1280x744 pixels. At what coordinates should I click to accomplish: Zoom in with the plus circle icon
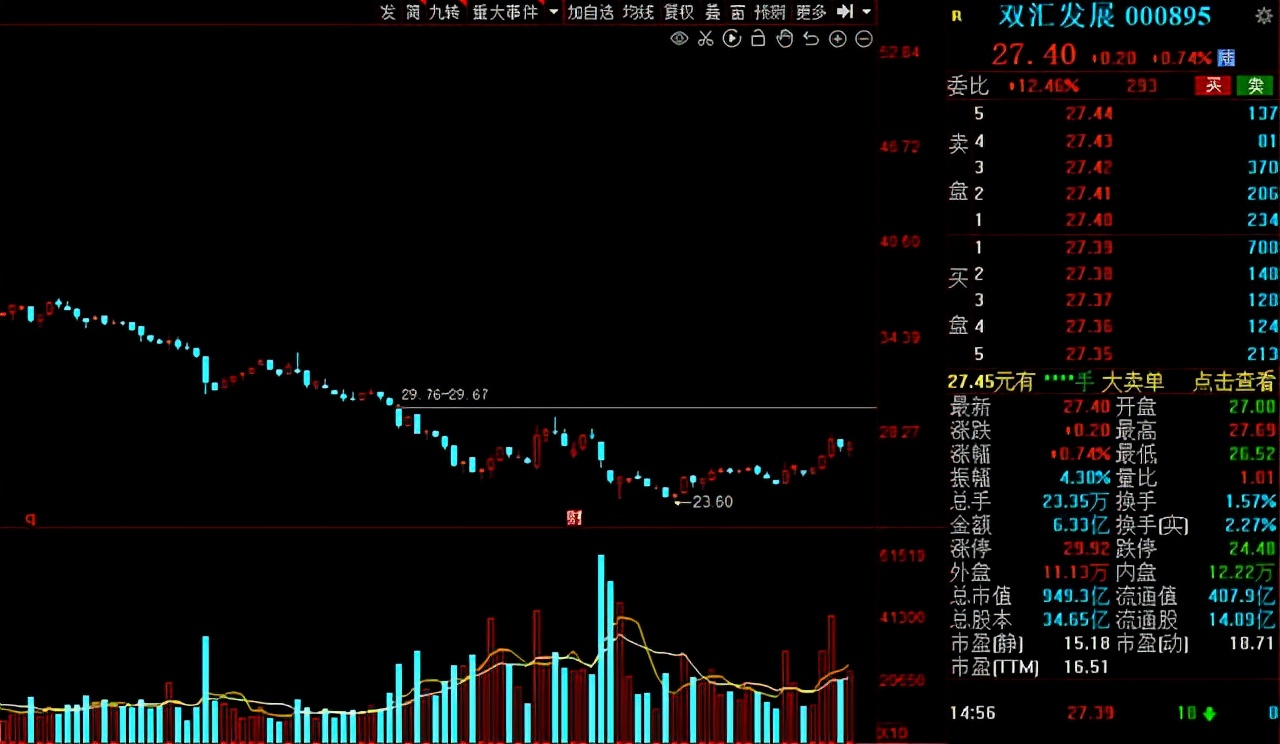tap(838, 39)
